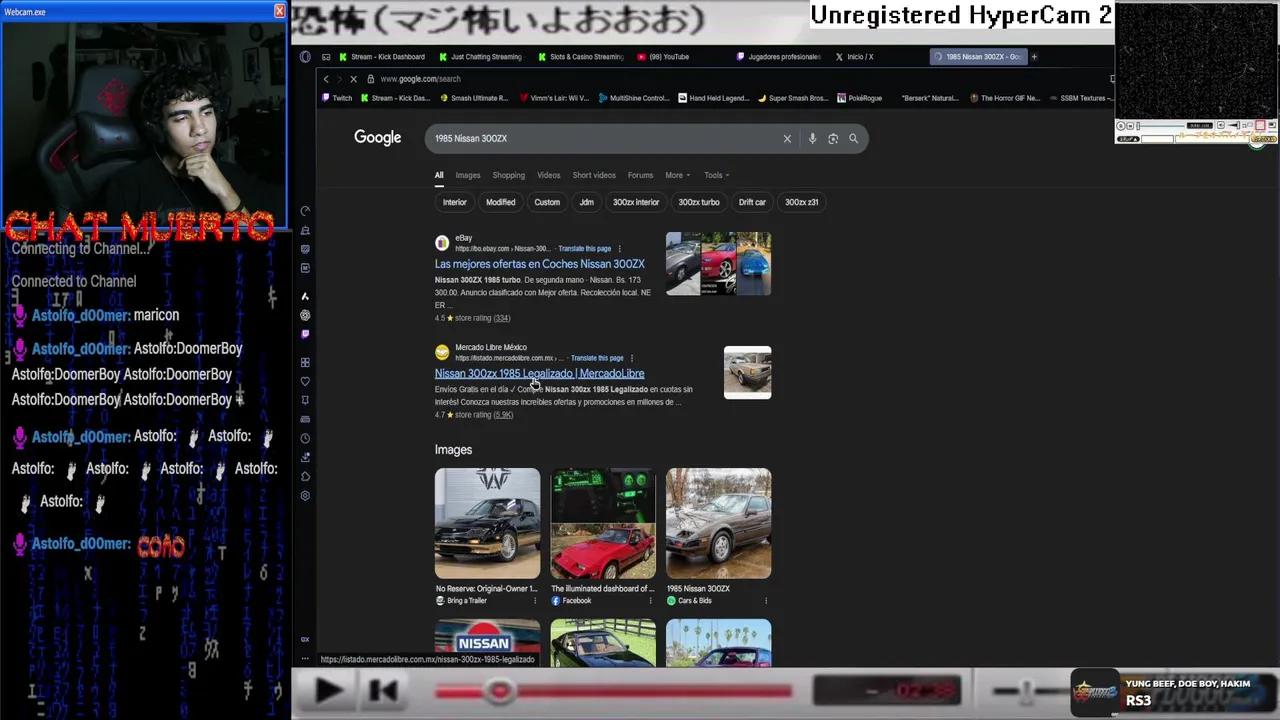Open ChatGPT sidebar icon
Screen dimensions: 1280x720
coord(305,315)
